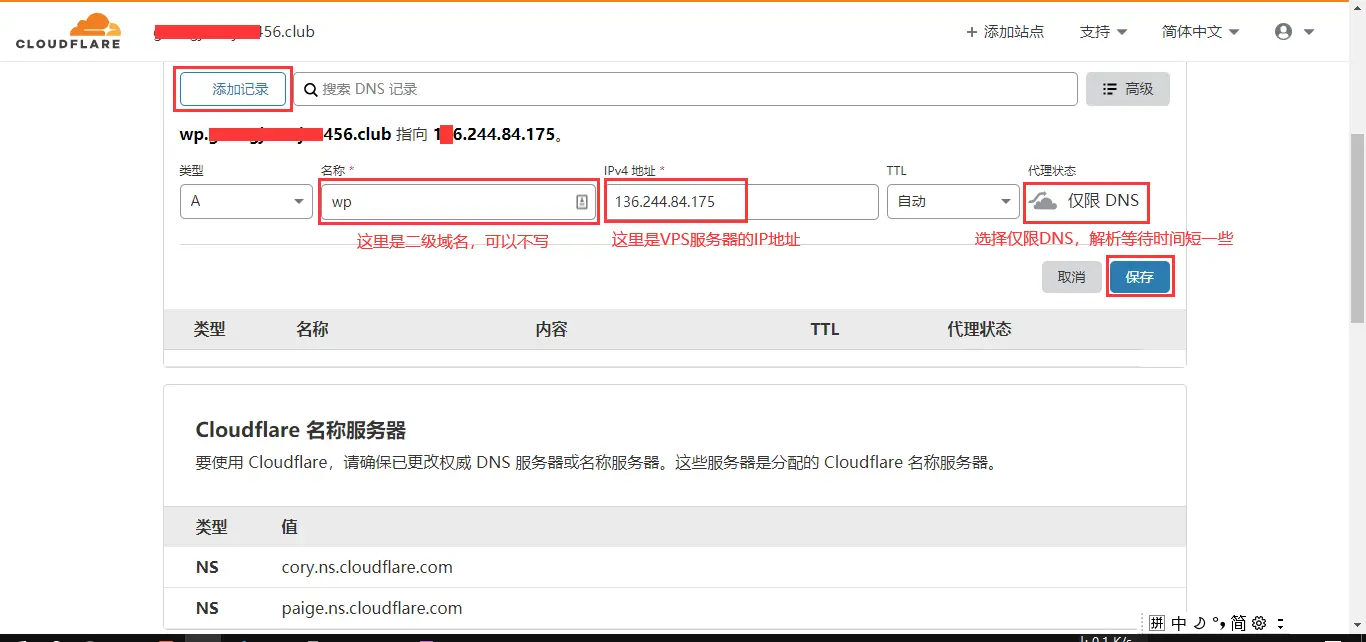Image resolution: width=1366 pixels, height=642 pixels.
Task: Expand the 支持 support menu
Action: point(1103,32)
